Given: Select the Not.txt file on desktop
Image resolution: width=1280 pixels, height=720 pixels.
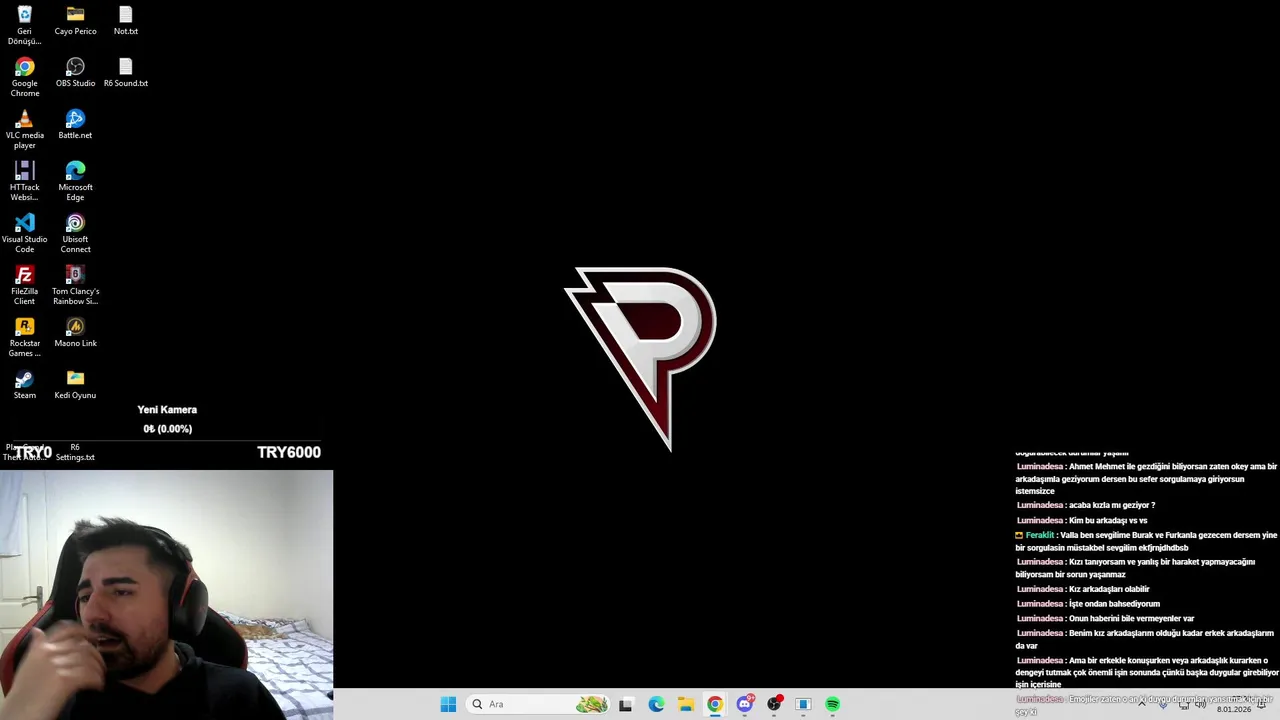Looking at the screenshot, I should pyautogui.click(x=125, y=20).
